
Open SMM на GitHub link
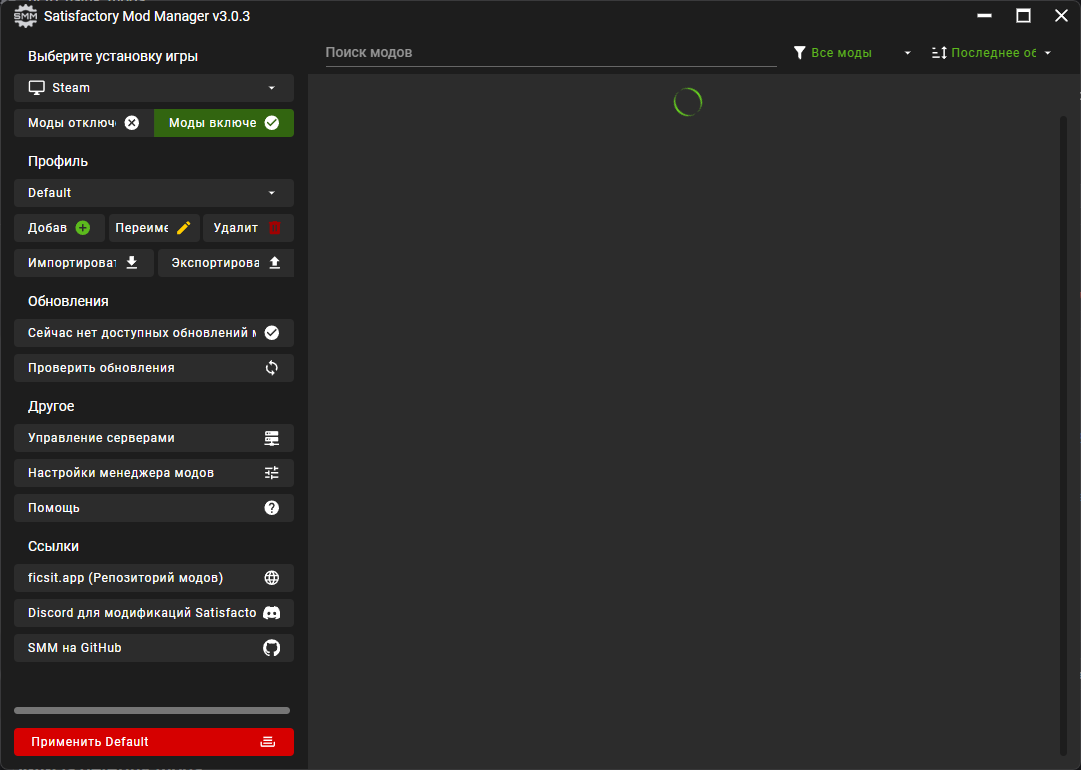(x=154, y=647)
